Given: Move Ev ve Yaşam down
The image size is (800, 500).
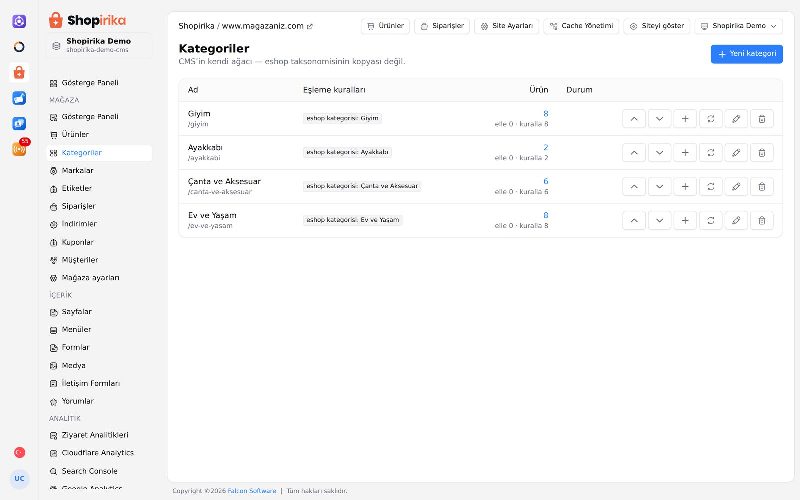Looking at the screenshot, I should [x=659, y=220].
